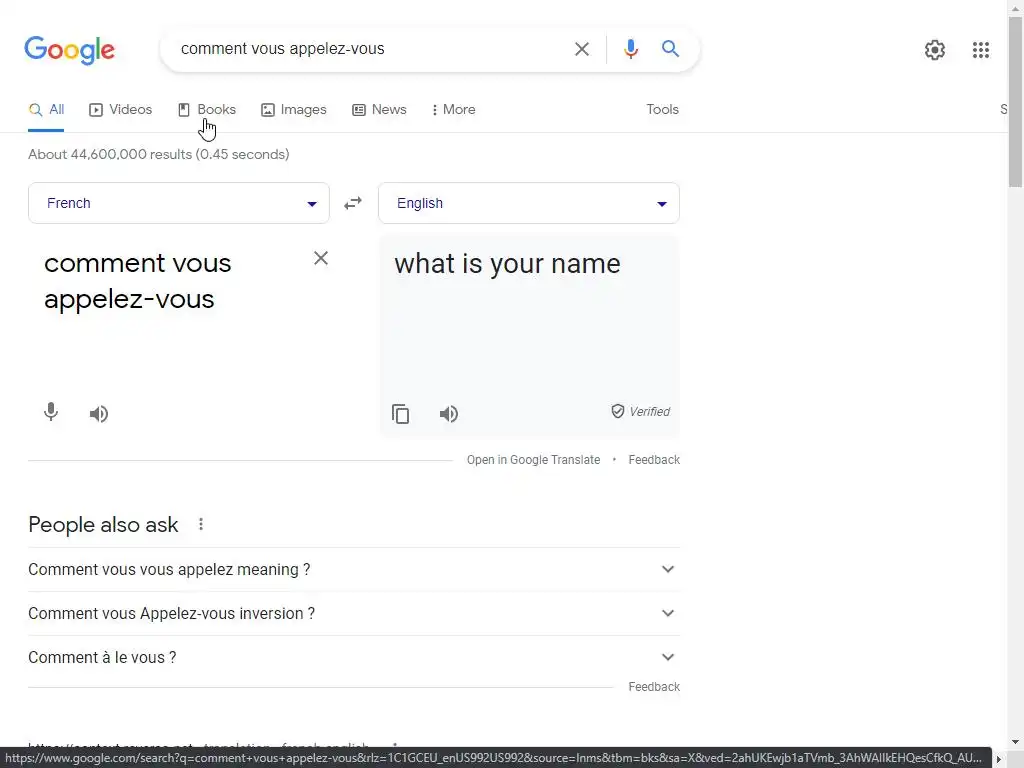Listen to the English translation
The image size is (1024, 768).
(x=449, y=414)
